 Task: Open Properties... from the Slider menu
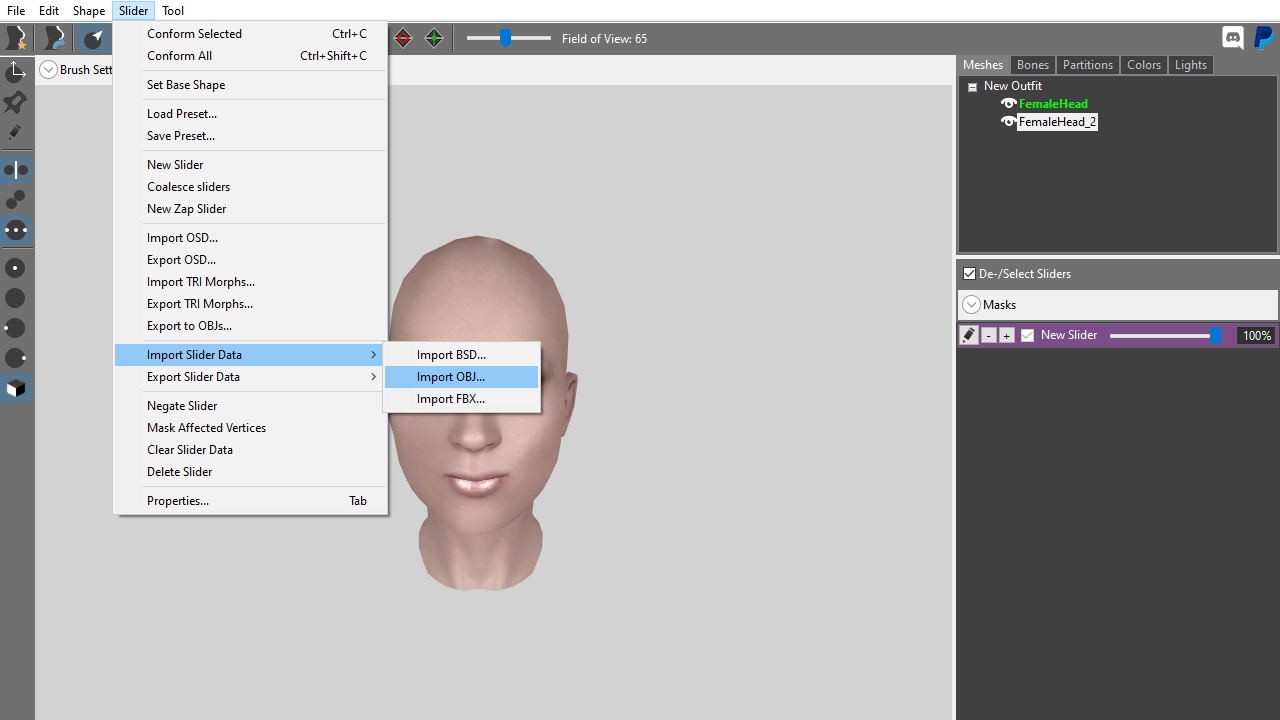coord(250,501)
